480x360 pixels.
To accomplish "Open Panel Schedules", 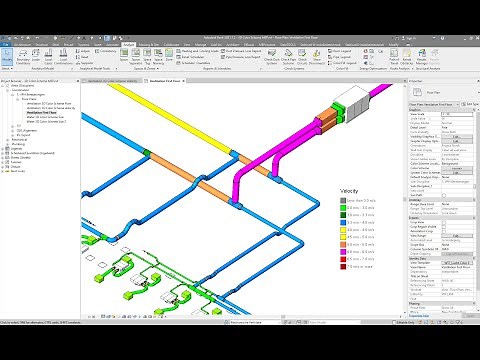I will point(190,57).
